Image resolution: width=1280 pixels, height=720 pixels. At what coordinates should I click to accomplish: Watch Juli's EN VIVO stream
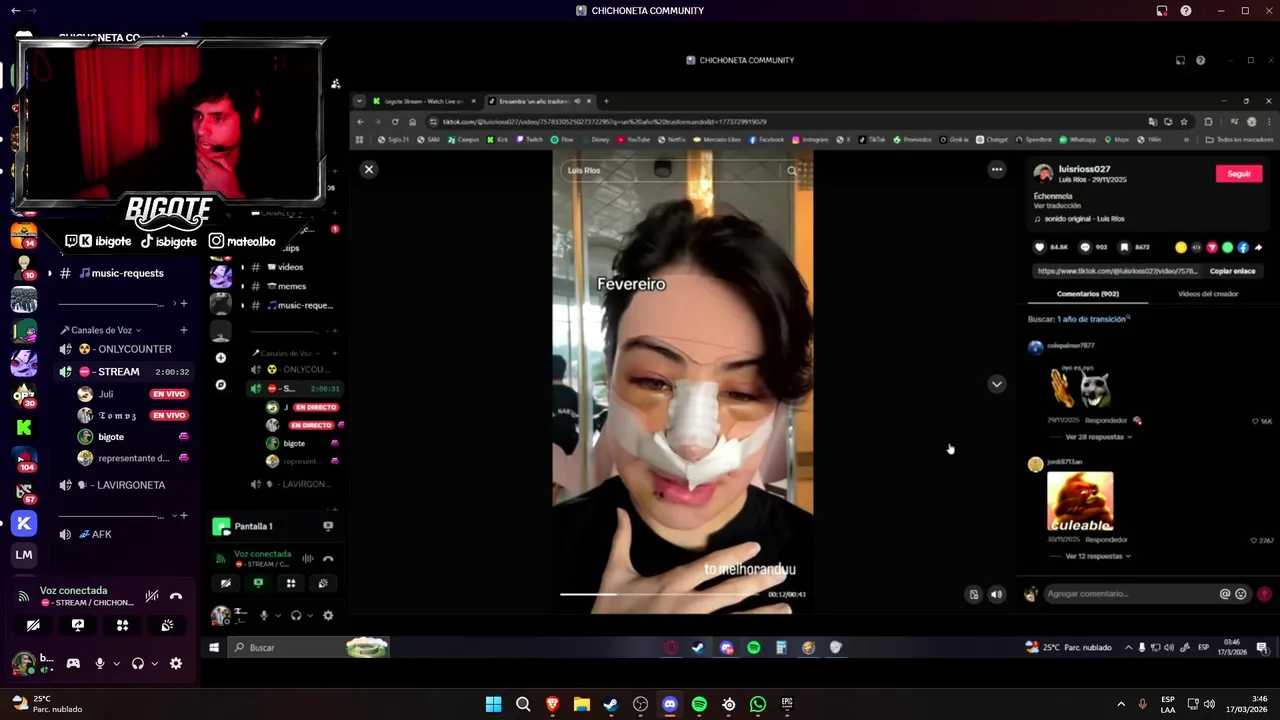click(x=169, y=394)
